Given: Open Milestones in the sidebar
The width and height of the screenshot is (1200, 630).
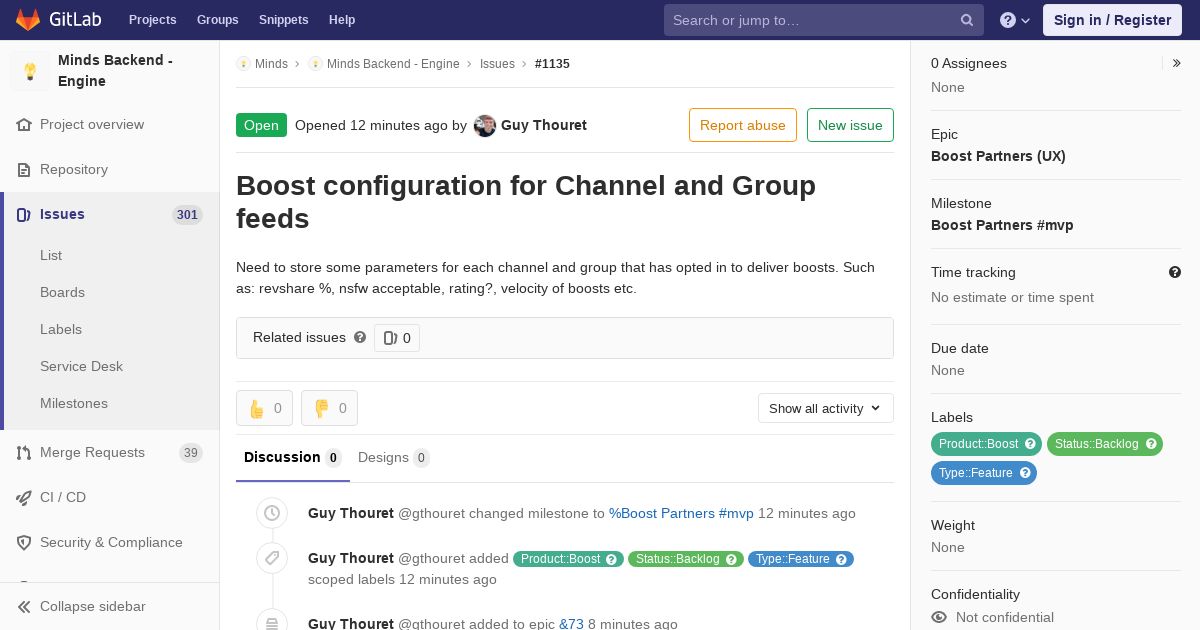Looking at the screenshot, I should 74,403.
